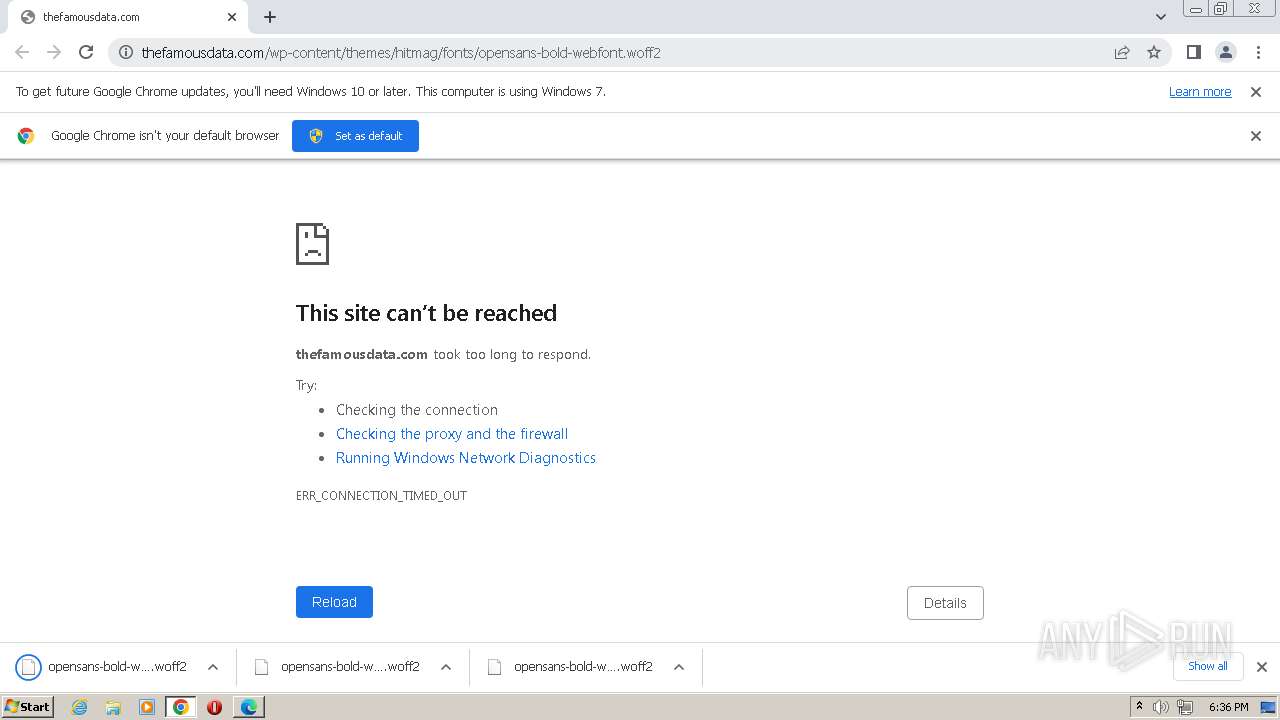Open the Windows Start menu
This screenshot has height=720, width=1280.
tap(27, 707)
